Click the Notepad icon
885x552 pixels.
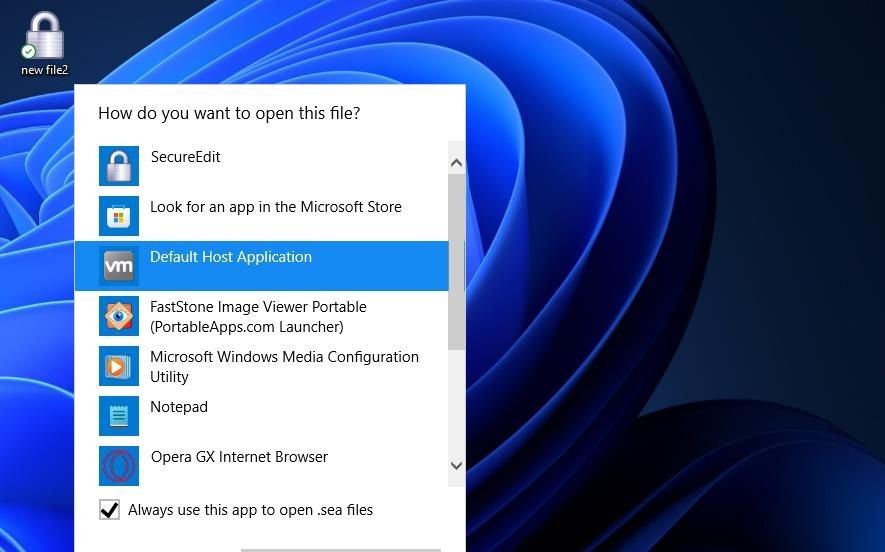(x=119, y=416)
